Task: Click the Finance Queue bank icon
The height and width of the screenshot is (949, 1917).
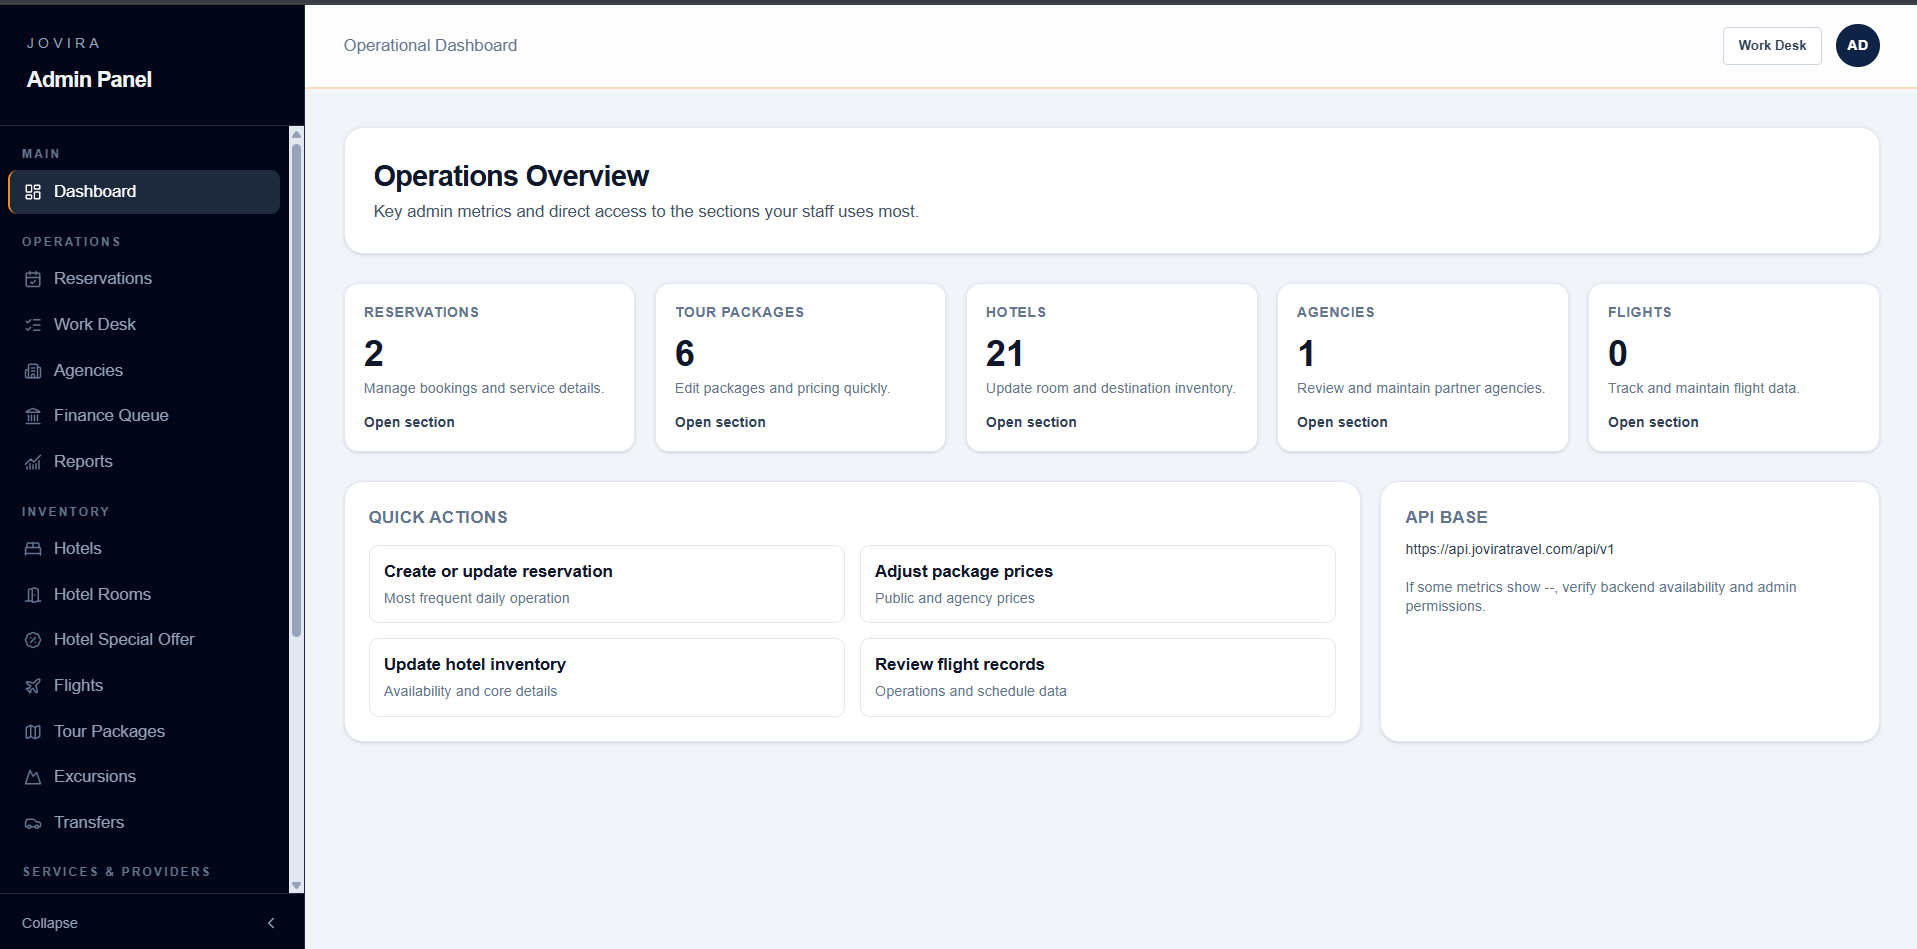Action: (x=33, y=416)
